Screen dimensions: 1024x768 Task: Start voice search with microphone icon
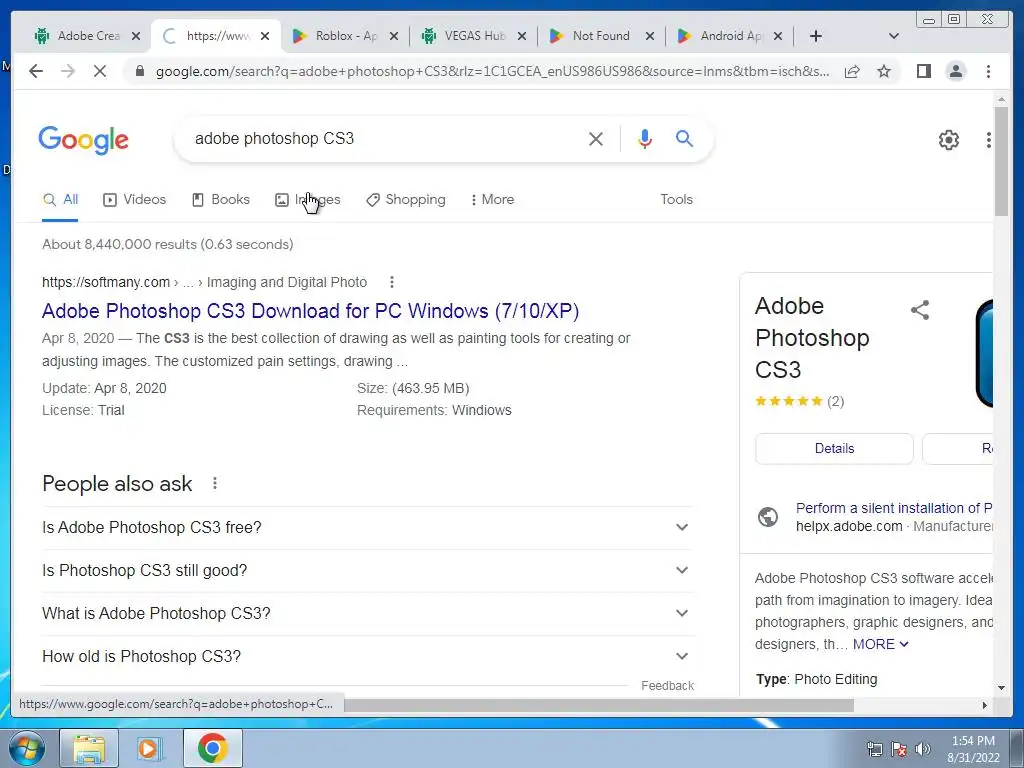pyautogui.click(x=645, y=138)
